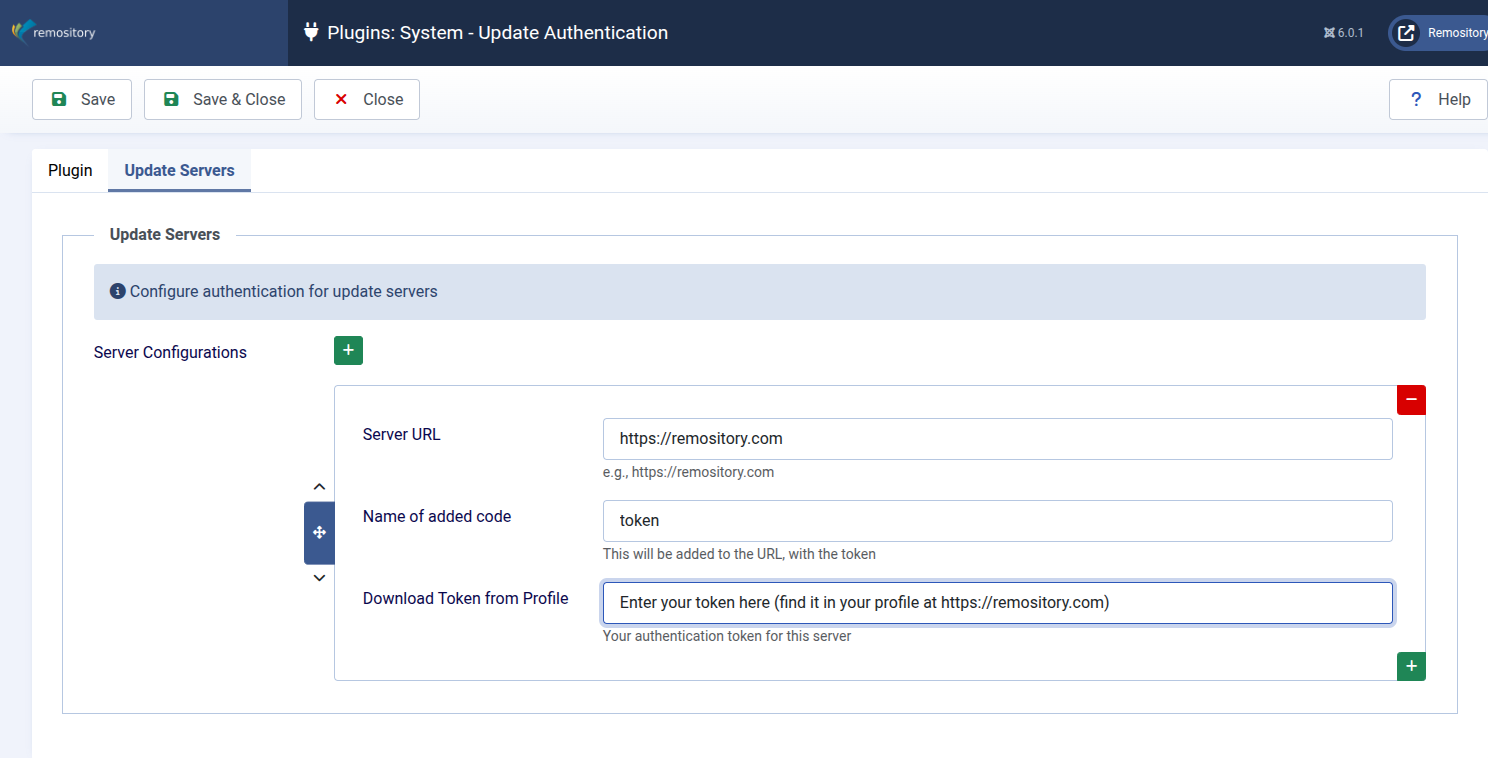Switch to the Plugin tab
Viewport: 1488px width, 758px height.
tap(70, 171)
